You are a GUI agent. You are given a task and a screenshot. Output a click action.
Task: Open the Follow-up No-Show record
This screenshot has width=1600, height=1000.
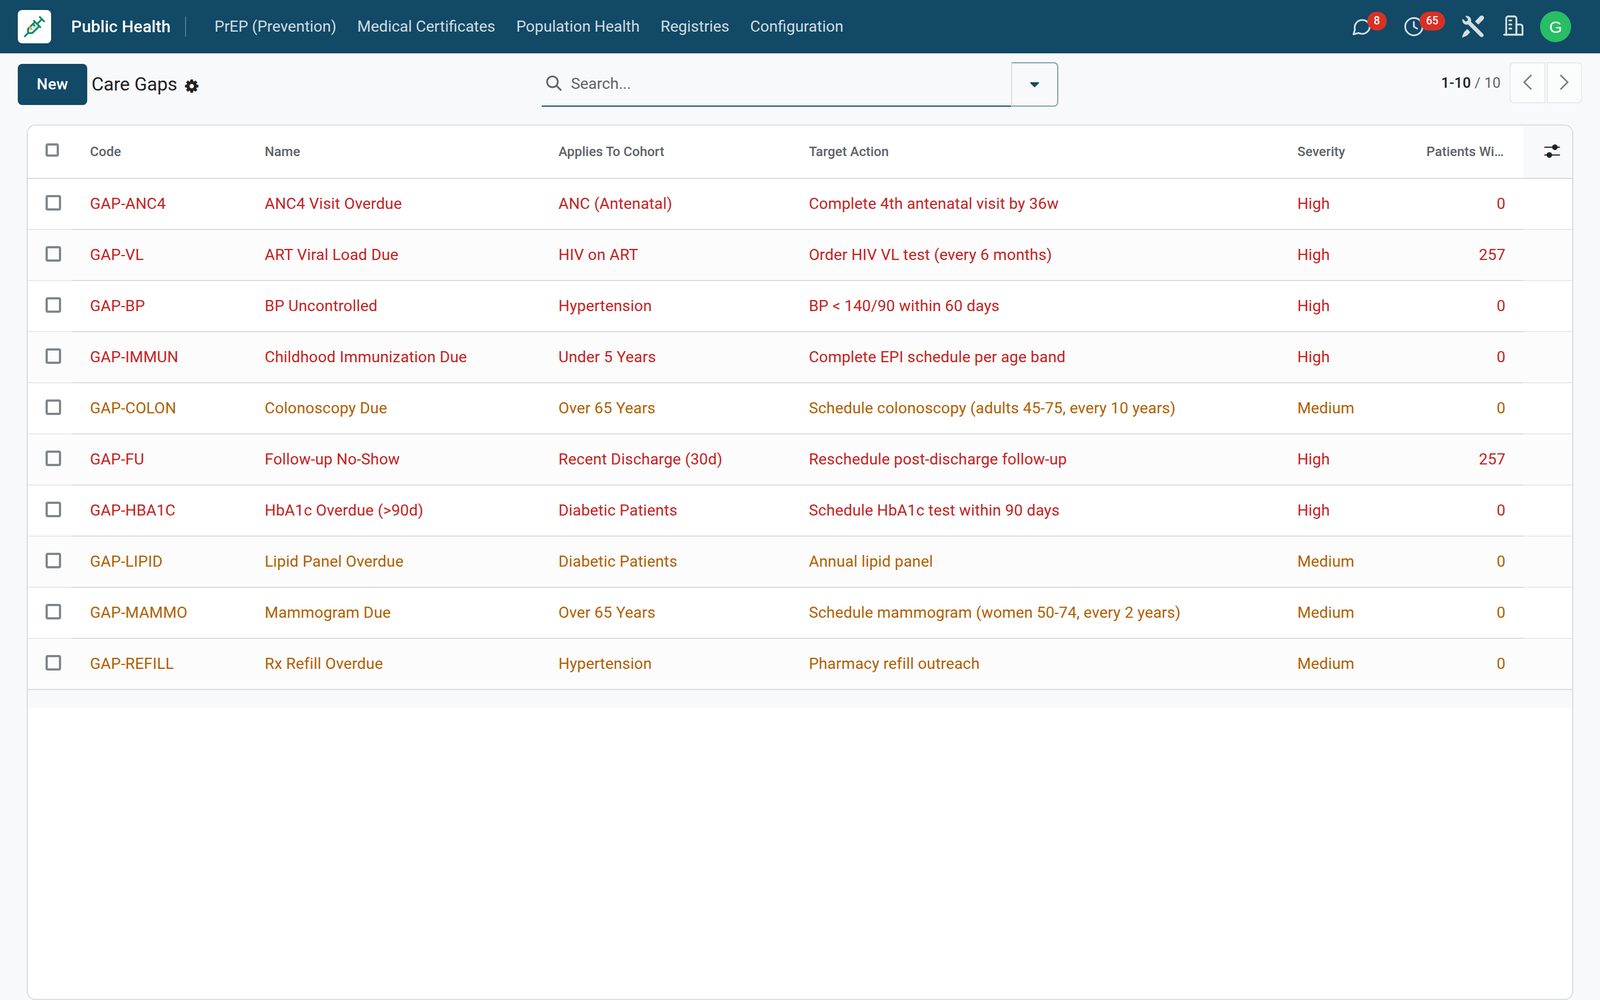332,459
